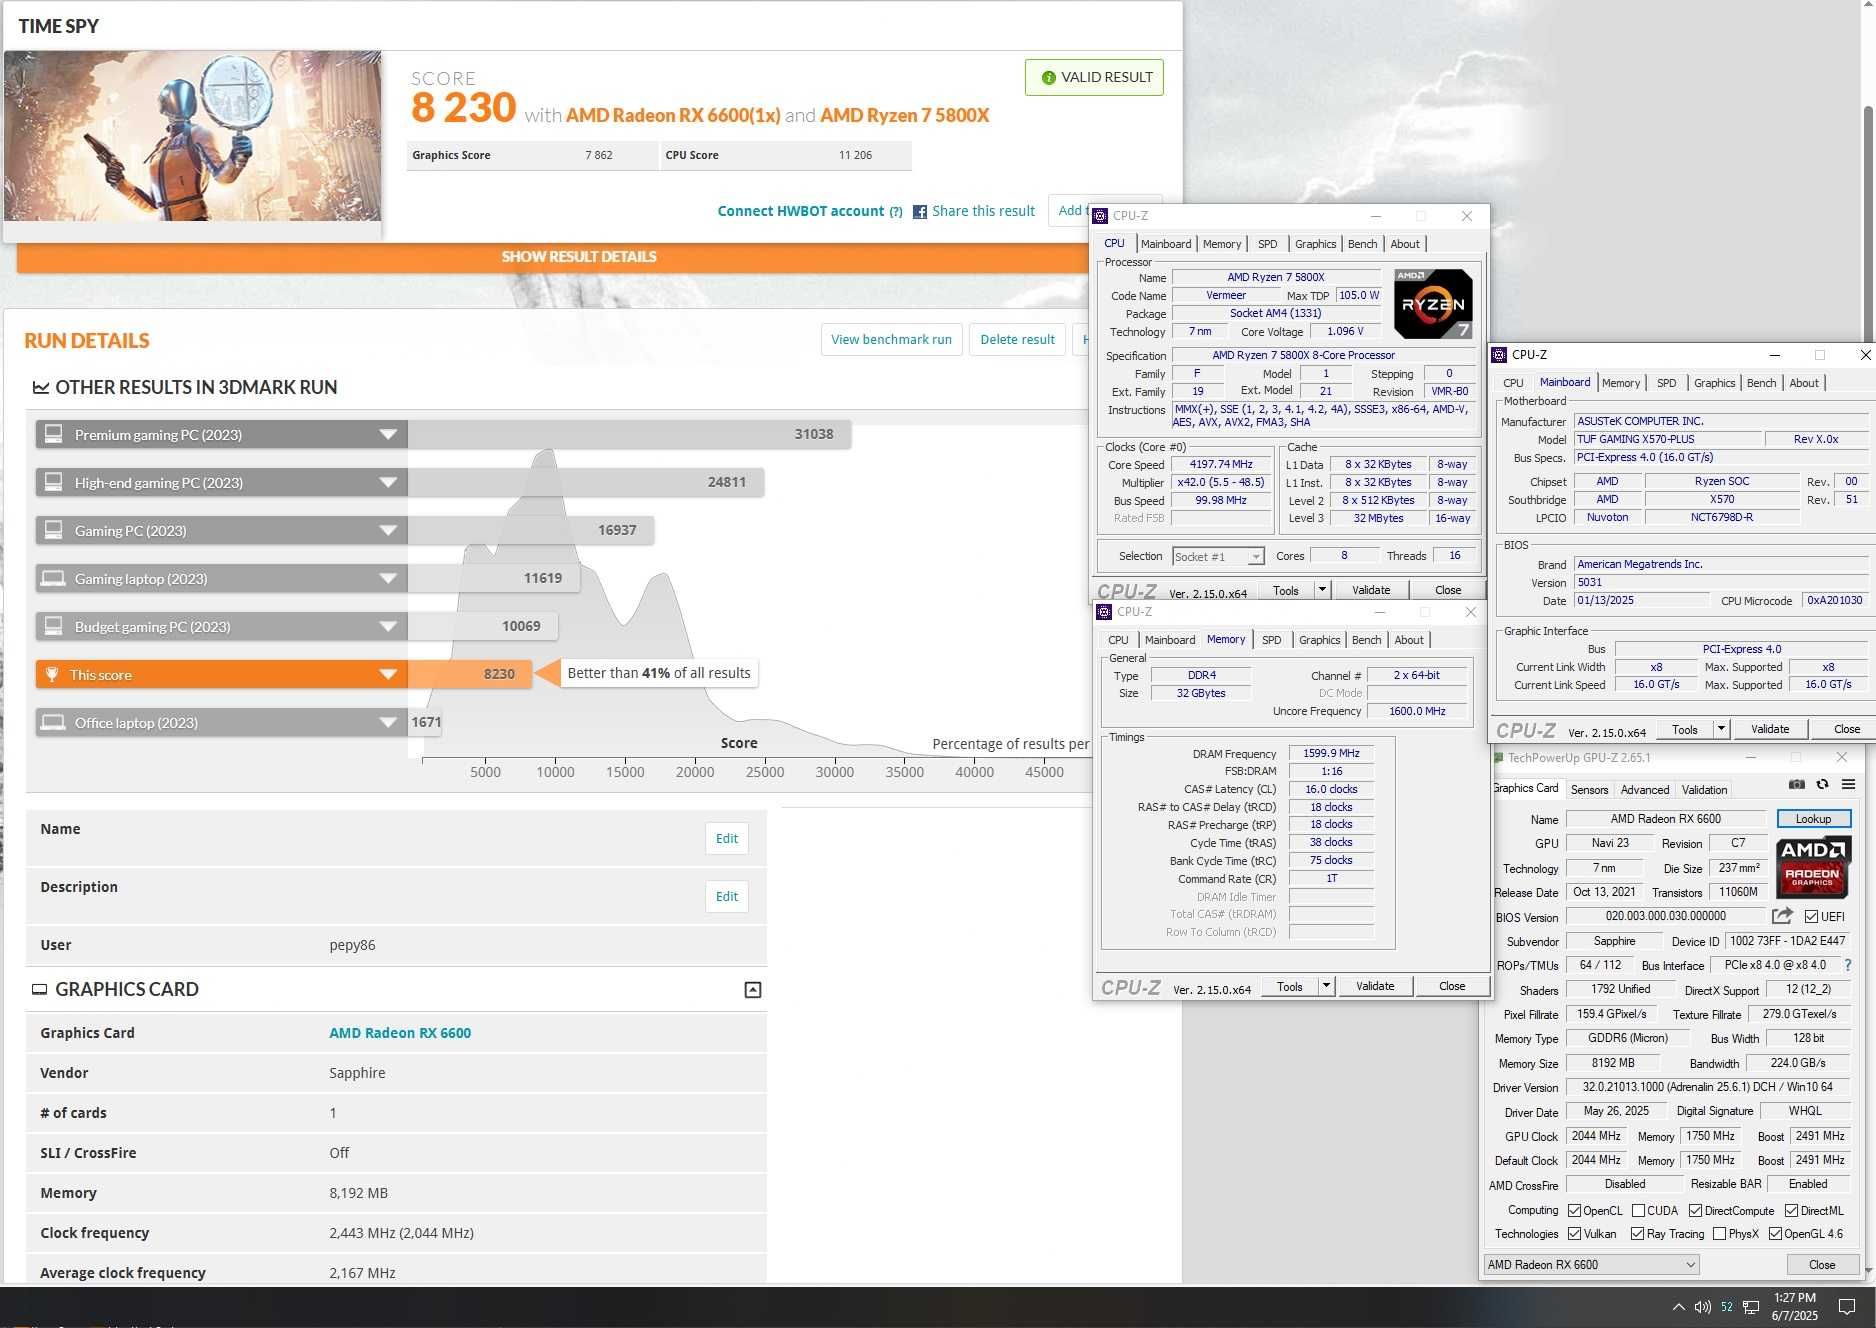The image size is (1876, 1328).
Task: Click the chart icon beside Other Results heading
Action: tap(41, 387)
